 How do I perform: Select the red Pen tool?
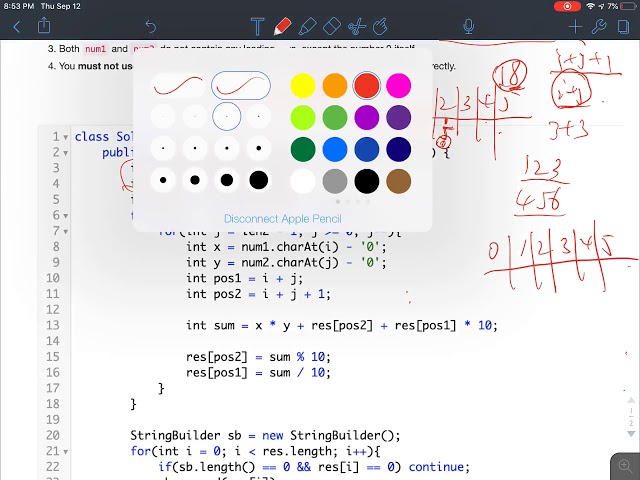282,27
